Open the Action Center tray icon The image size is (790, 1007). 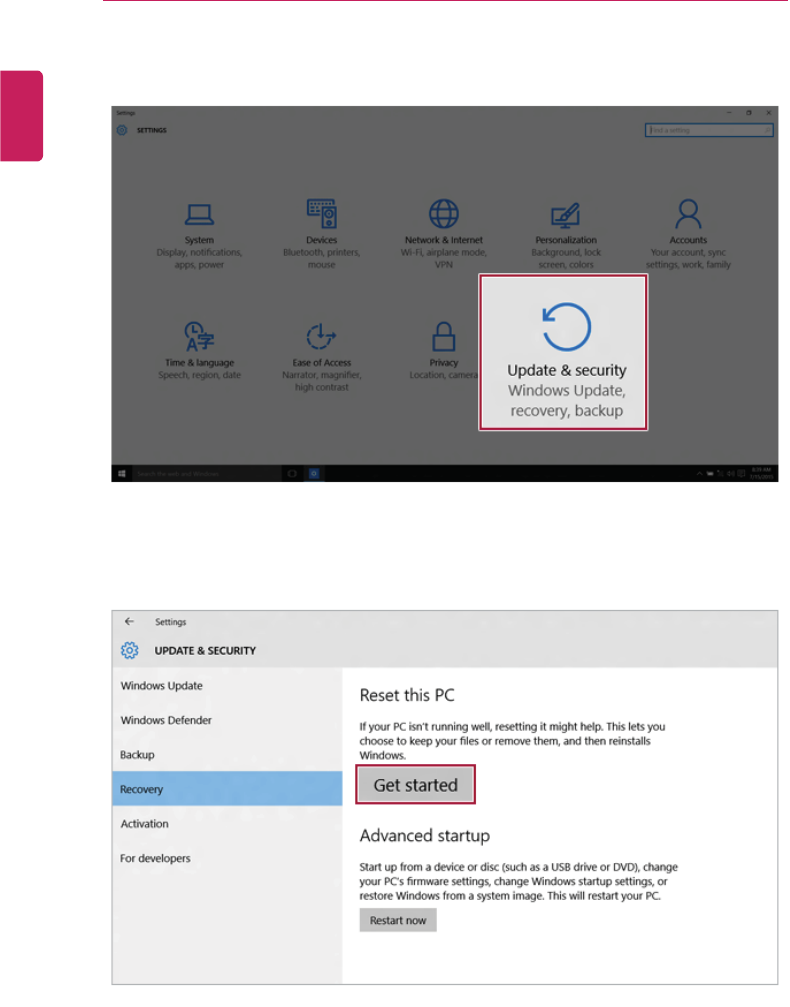click(741, 474)
